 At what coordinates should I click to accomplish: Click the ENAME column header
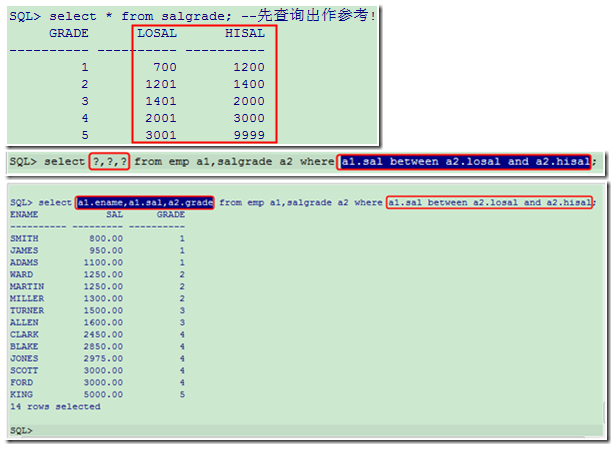click(23, 214)
